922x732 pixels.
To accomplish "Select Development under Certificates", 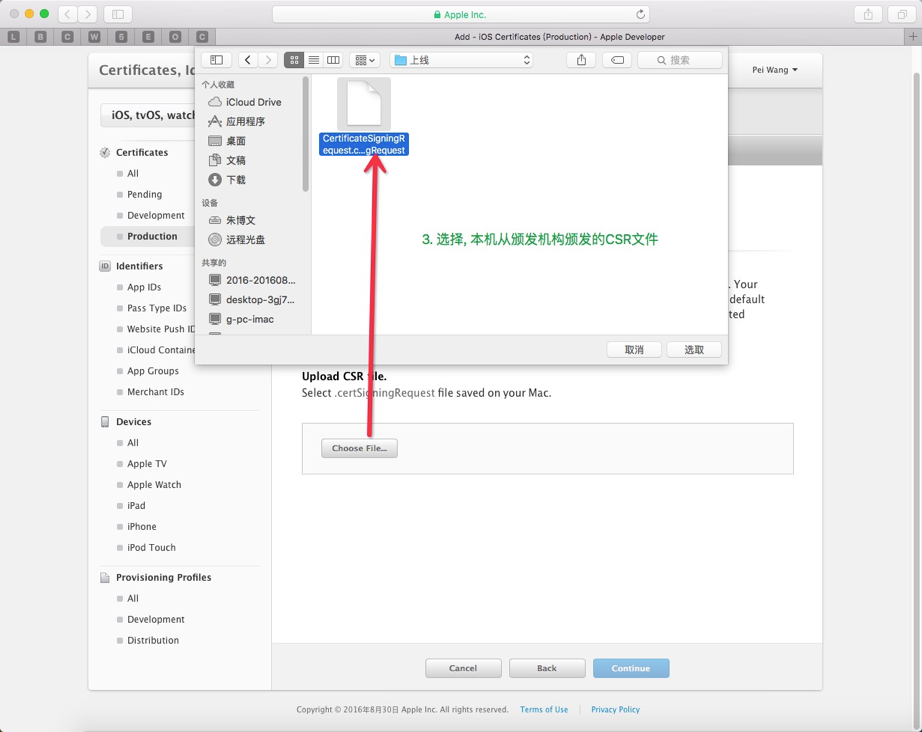I will click(156, 216).
